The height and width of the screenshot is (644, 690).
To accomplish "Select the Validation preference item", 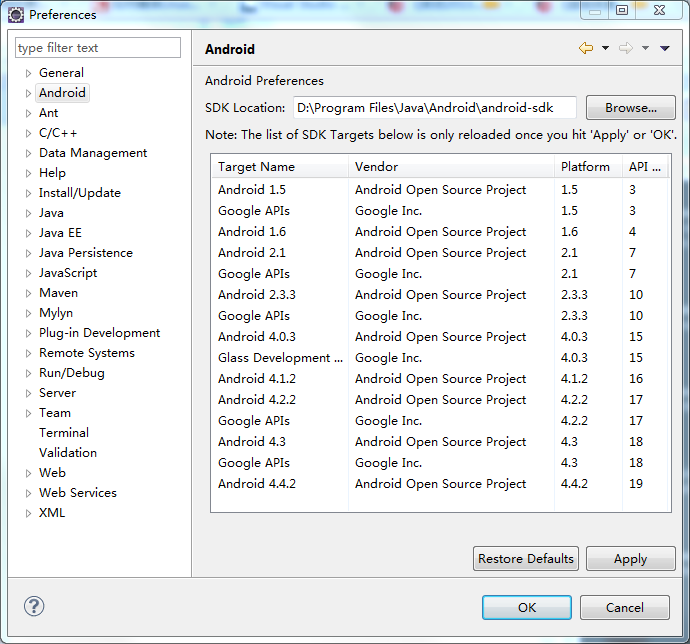I will (x=68, y=453).
